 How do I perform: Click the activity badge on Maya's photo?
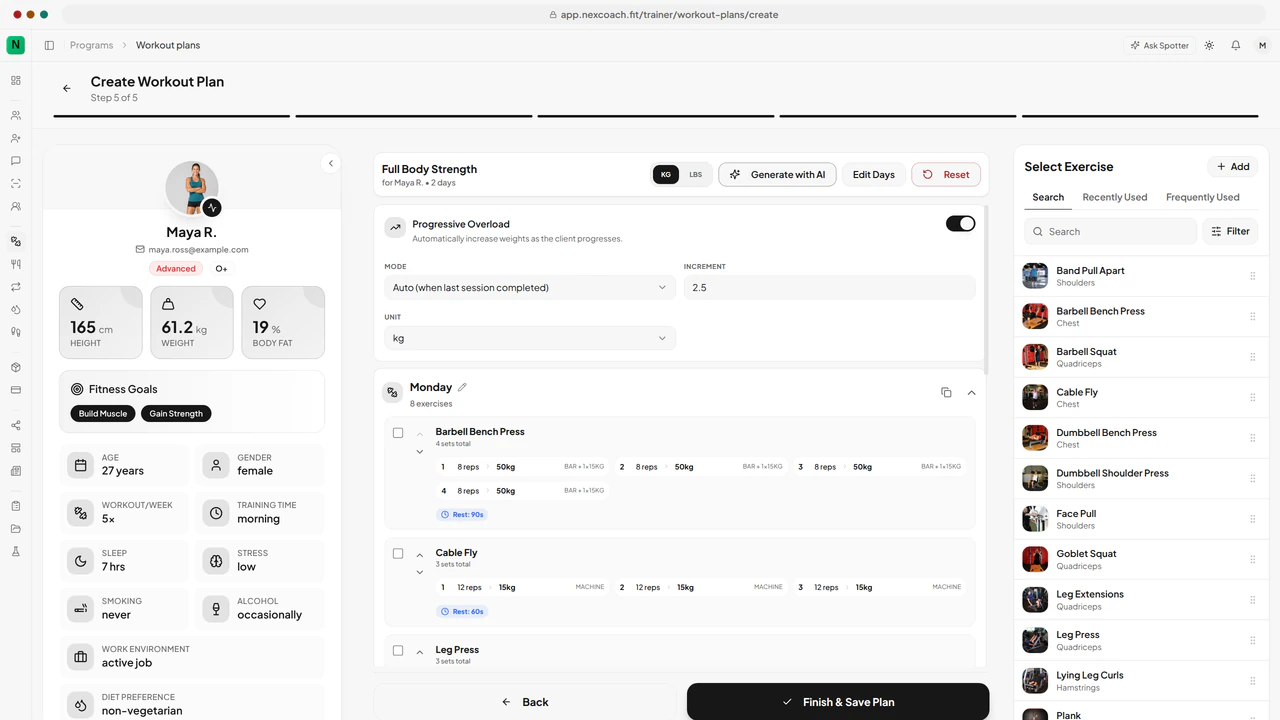point(212,207)
